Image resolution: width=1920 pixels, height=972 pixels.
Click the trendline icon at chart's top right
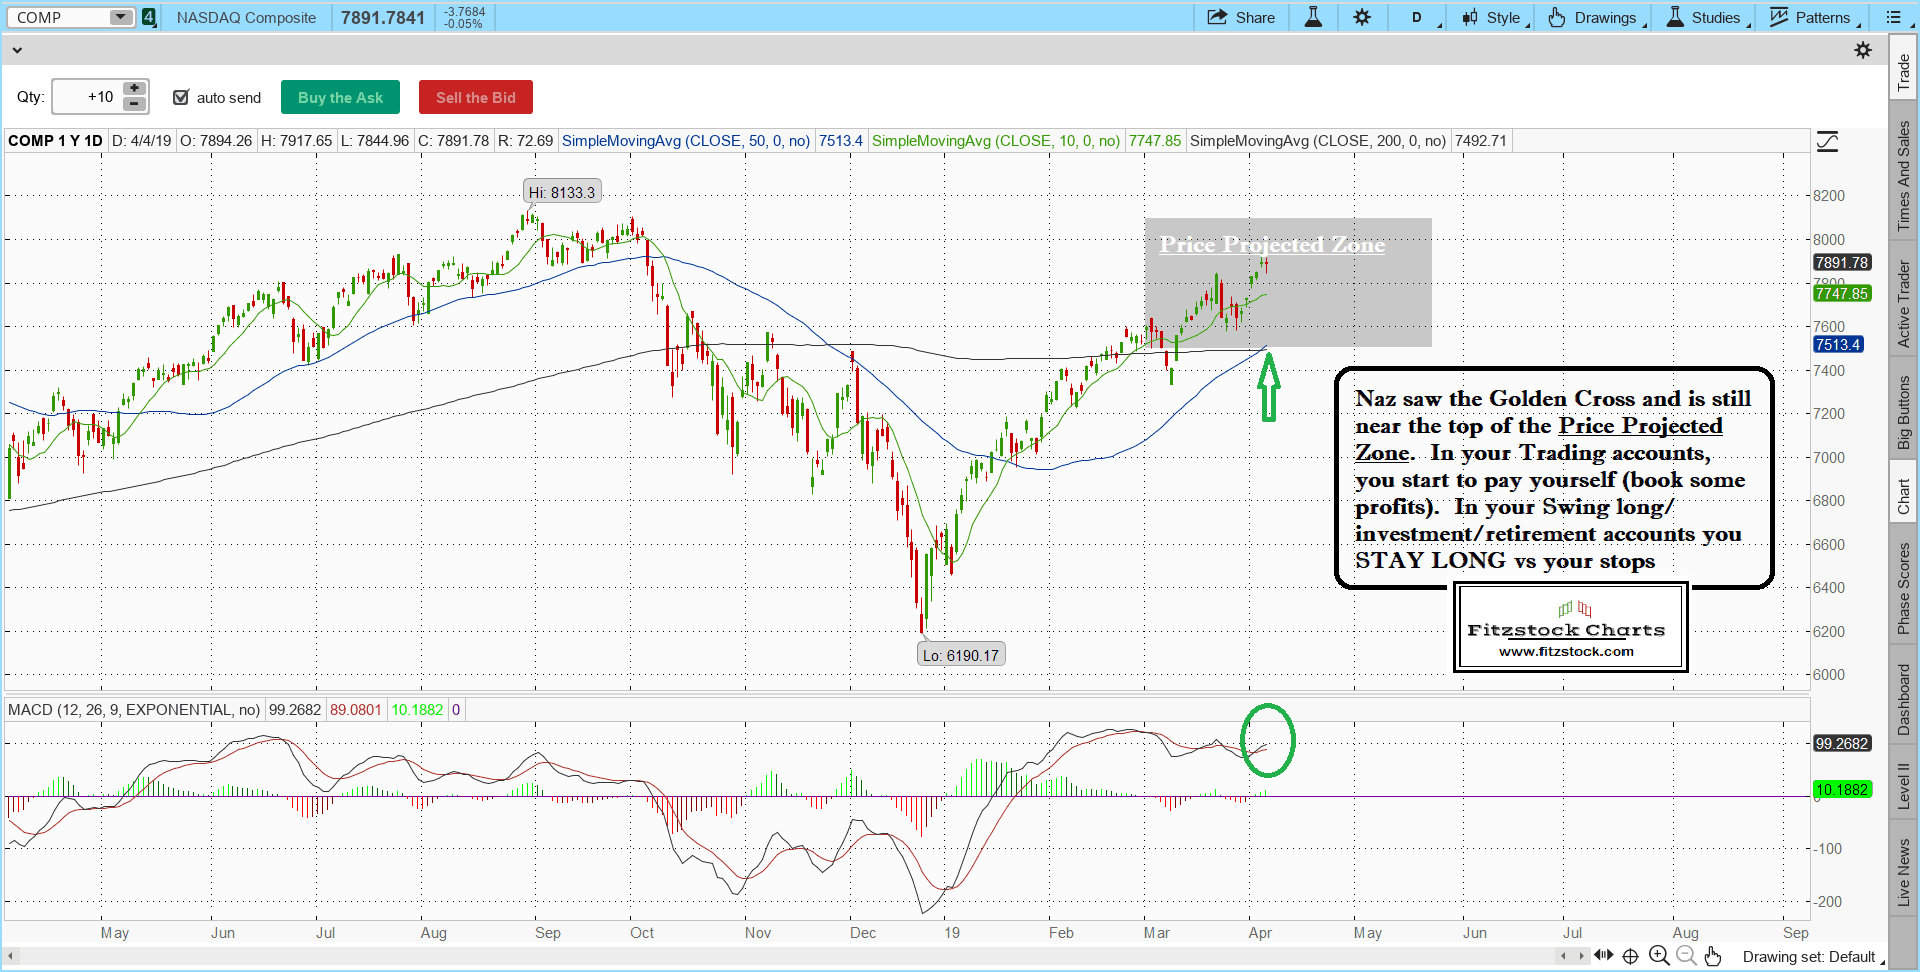point(1827,141)
